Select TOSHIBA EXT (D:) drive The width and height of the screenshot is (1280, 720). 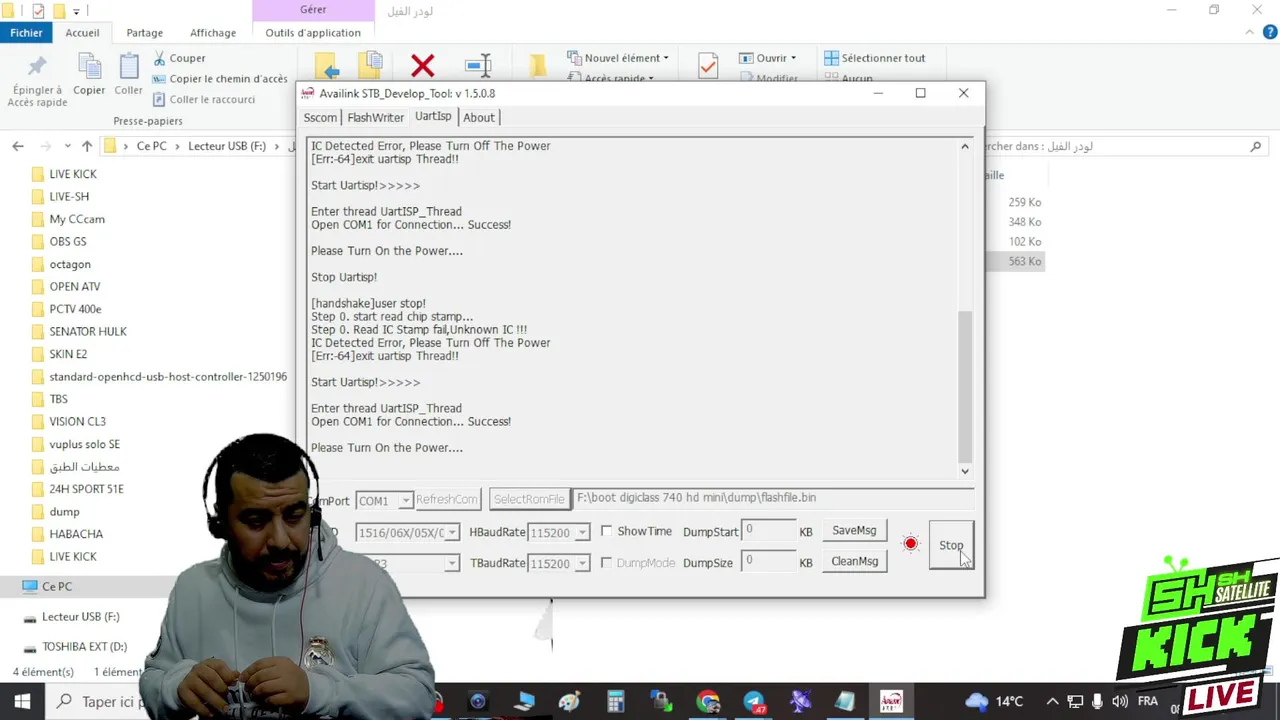pos(84,646)
